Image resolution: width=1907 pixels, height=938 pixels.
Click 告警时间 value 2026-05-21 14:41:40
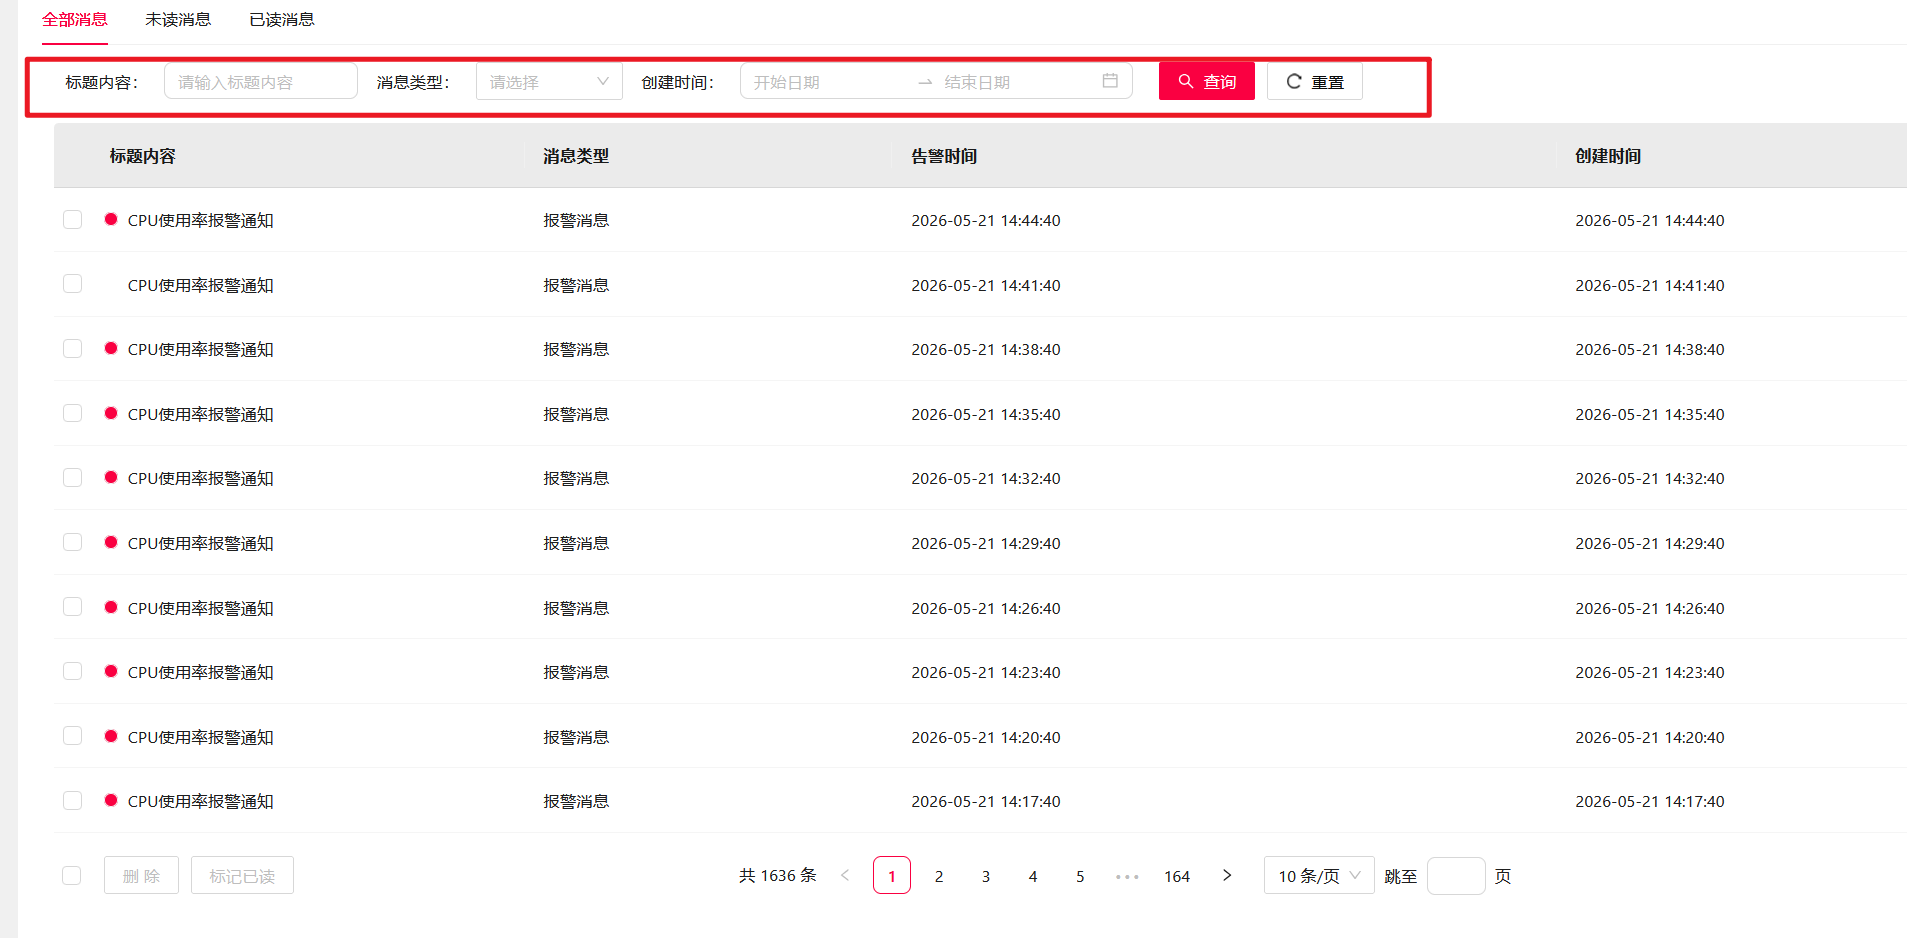986,285
